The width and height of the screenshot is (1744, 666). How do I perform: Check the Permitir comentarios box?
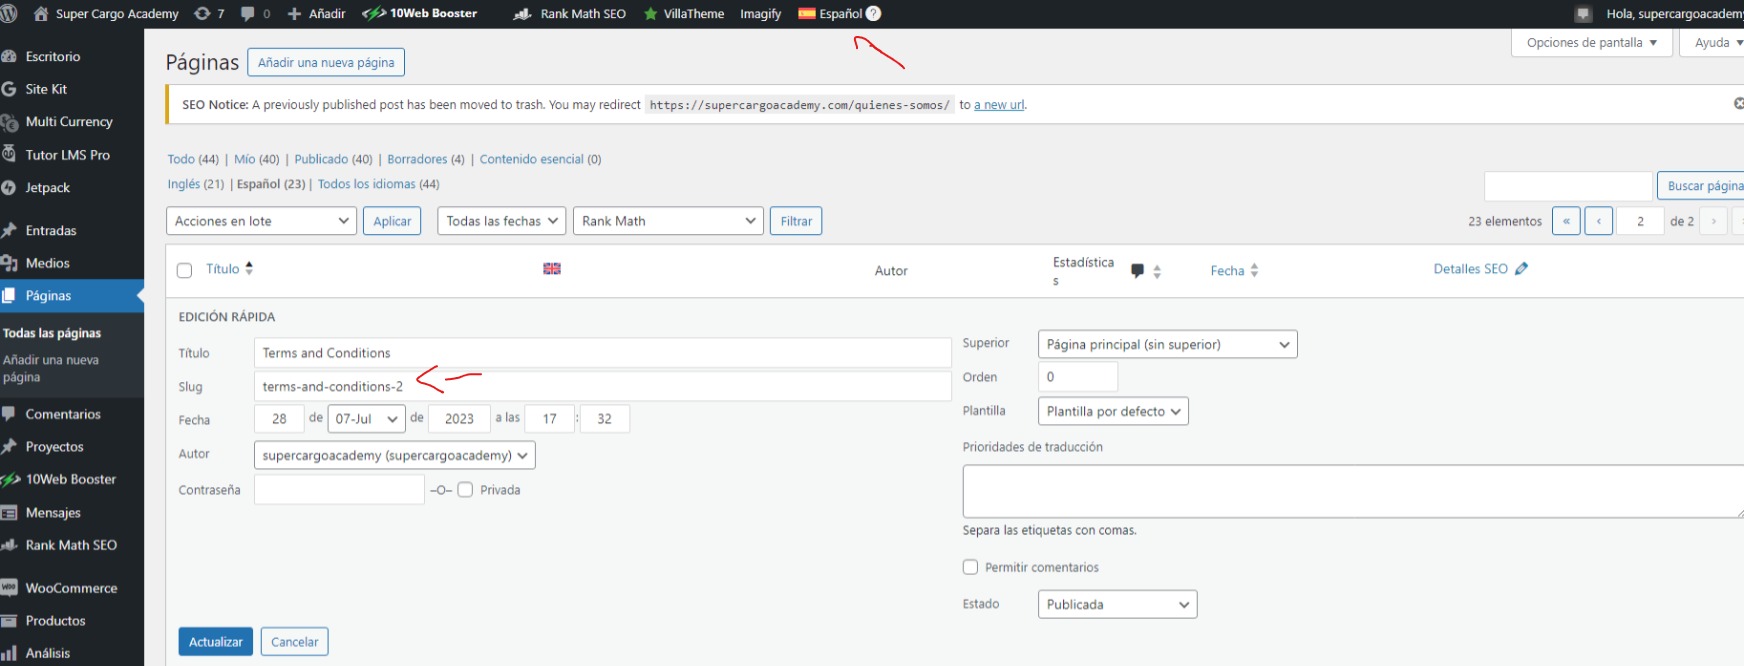pos(970,567)
